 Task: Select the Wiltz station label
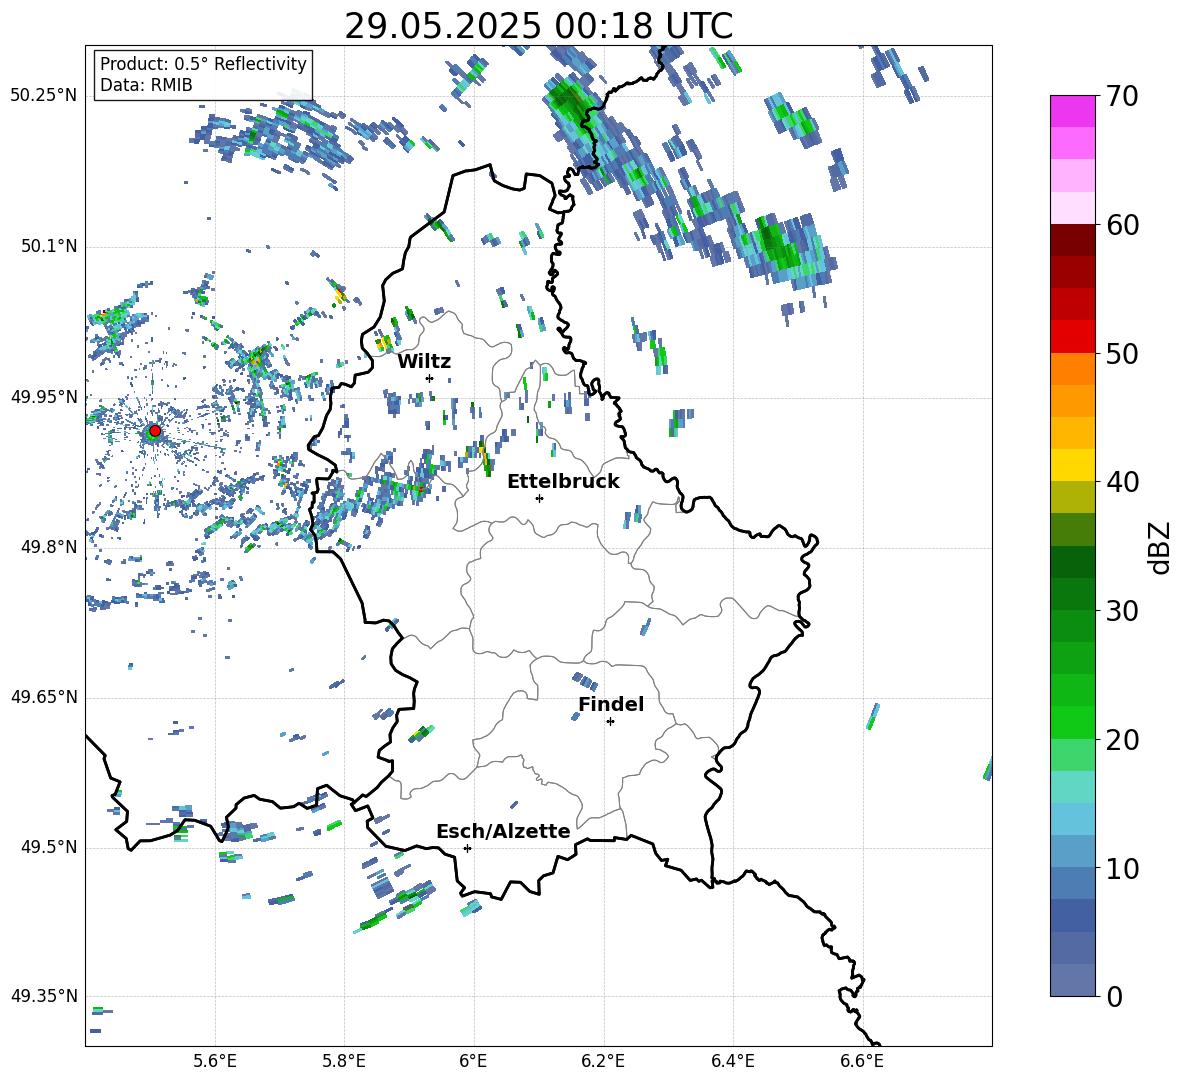pyautogui.click(x=424, y=362)
